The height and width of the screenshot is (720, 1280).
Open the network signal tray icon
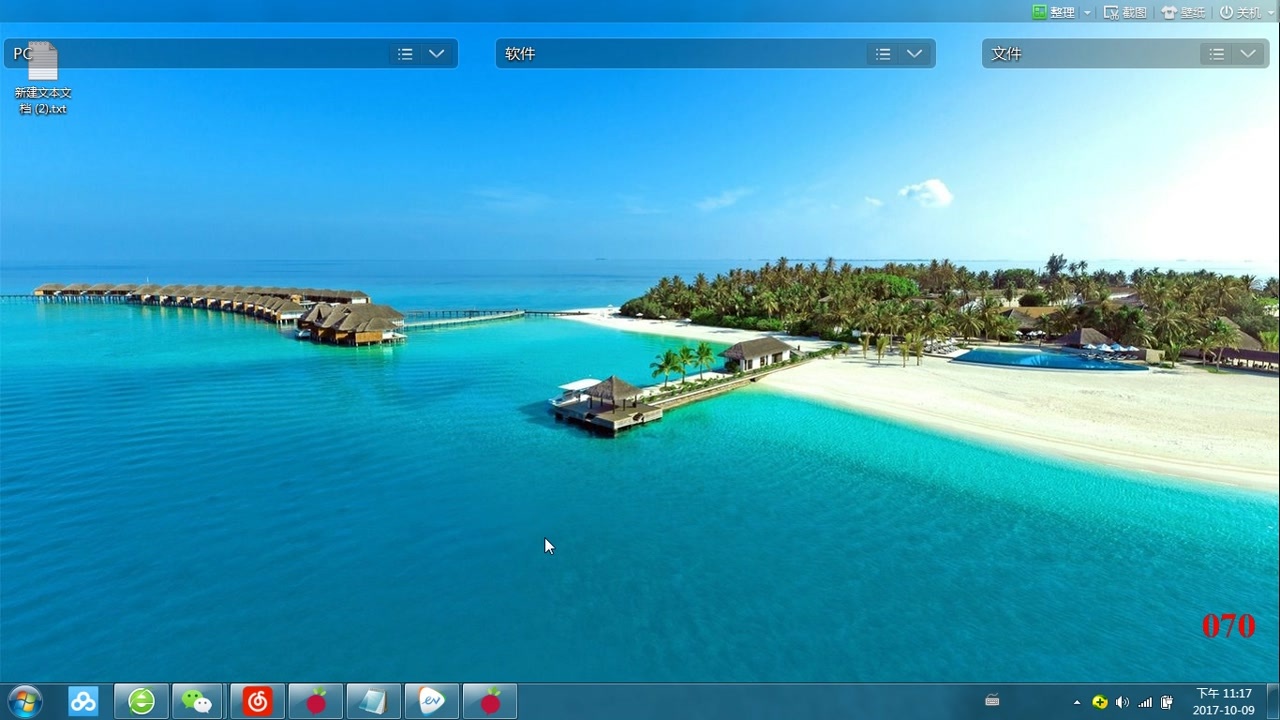coord(1145,702)
